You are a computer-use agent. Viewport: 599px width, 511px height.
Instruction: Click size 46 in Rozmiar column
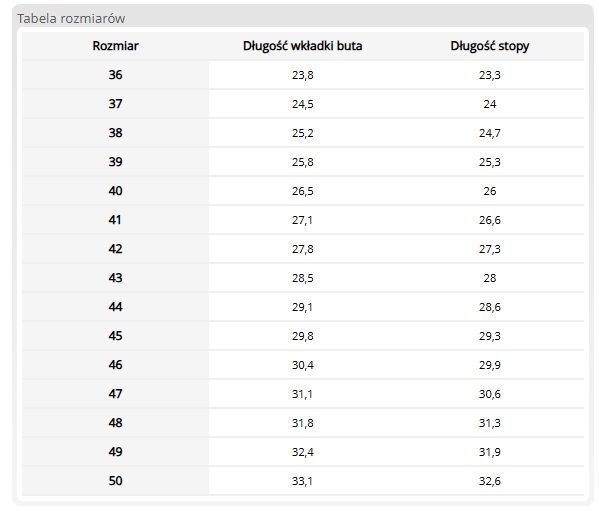[115, 365]
